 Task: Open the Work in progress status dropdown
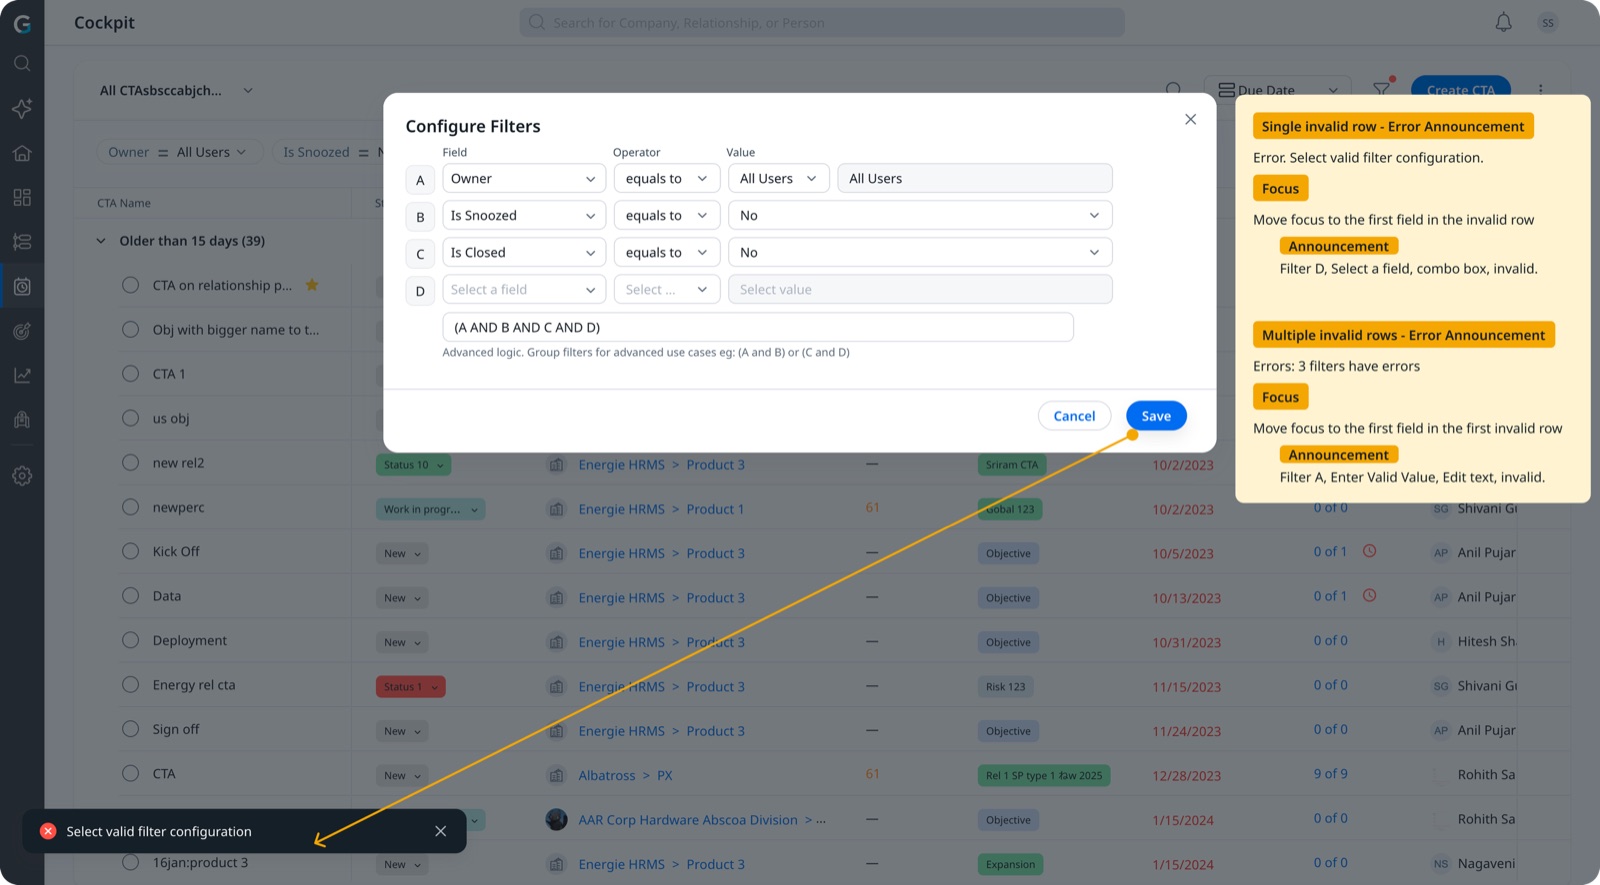(x=430, y=509)
